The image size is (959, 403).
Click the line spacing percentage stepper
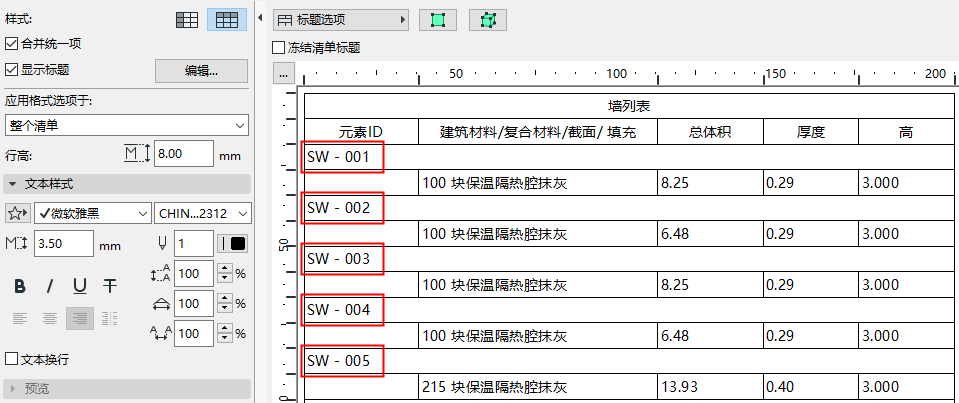tap(225, 273)
